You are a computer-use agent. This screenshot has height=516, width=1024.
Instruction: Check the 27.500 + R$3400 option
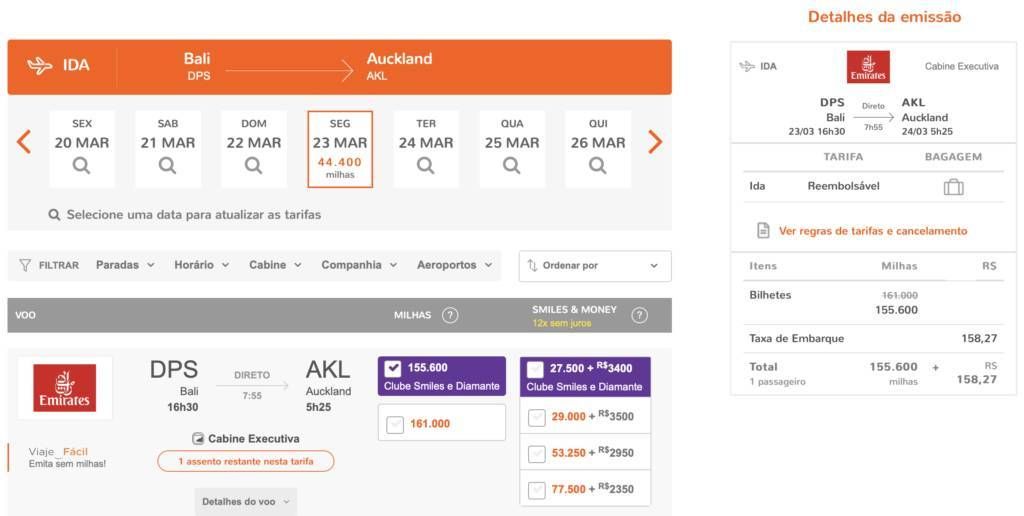[535, 369]
